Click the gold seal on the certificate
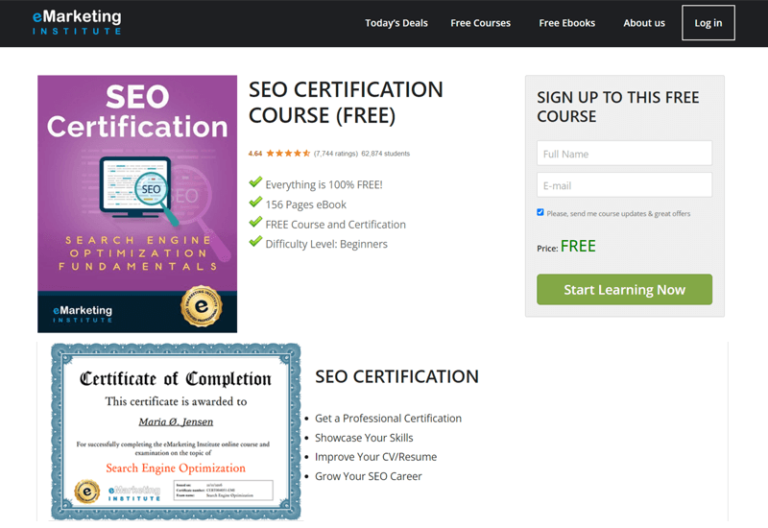Viewport: 768px width, 528px height. pos(87,491)
